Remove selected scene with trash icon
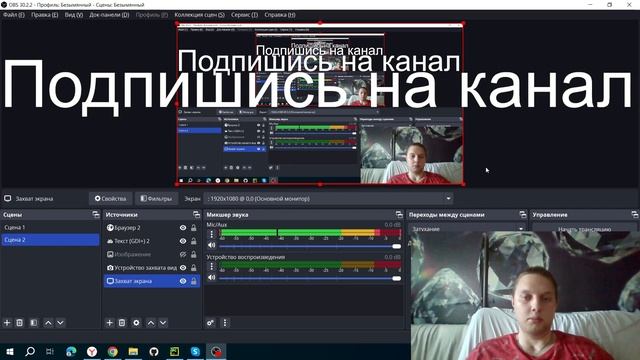The image size is (640, 360). coord(20,323)
